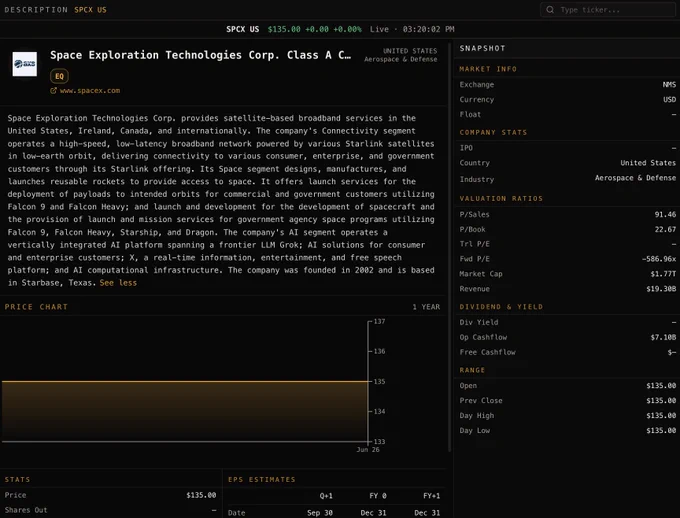Click the Div Yield row
The height and width of the screenshot is (518, 680).
tap(567, 322)
